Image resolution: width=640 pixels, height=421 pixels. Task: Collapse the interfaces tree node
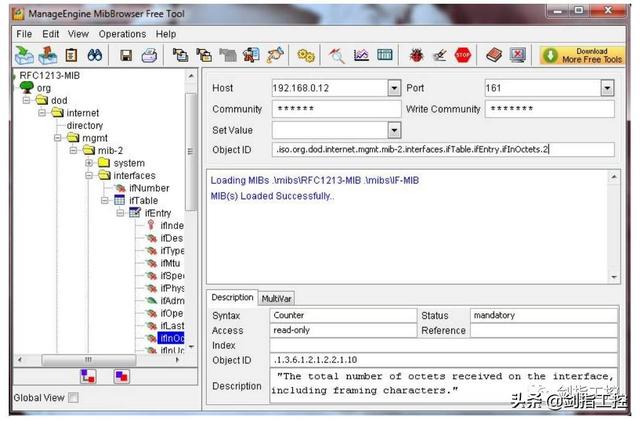coord(89,176)
